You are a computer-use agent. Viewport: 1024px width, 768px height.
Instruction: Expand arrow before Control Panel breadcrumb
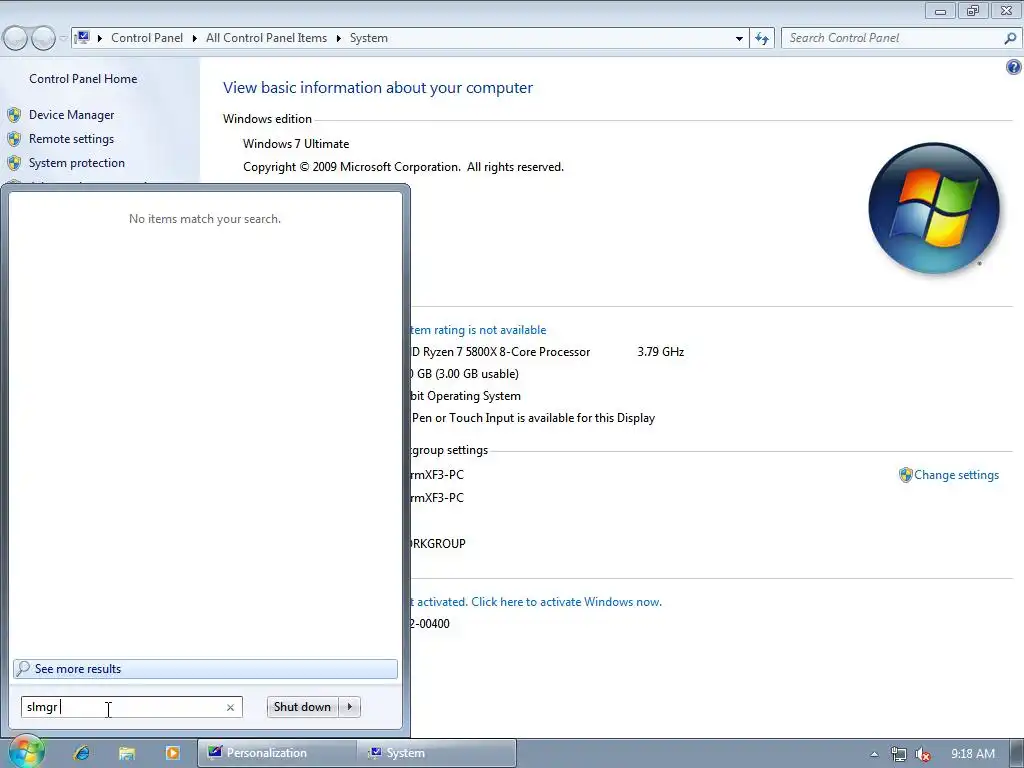point(100,38)
